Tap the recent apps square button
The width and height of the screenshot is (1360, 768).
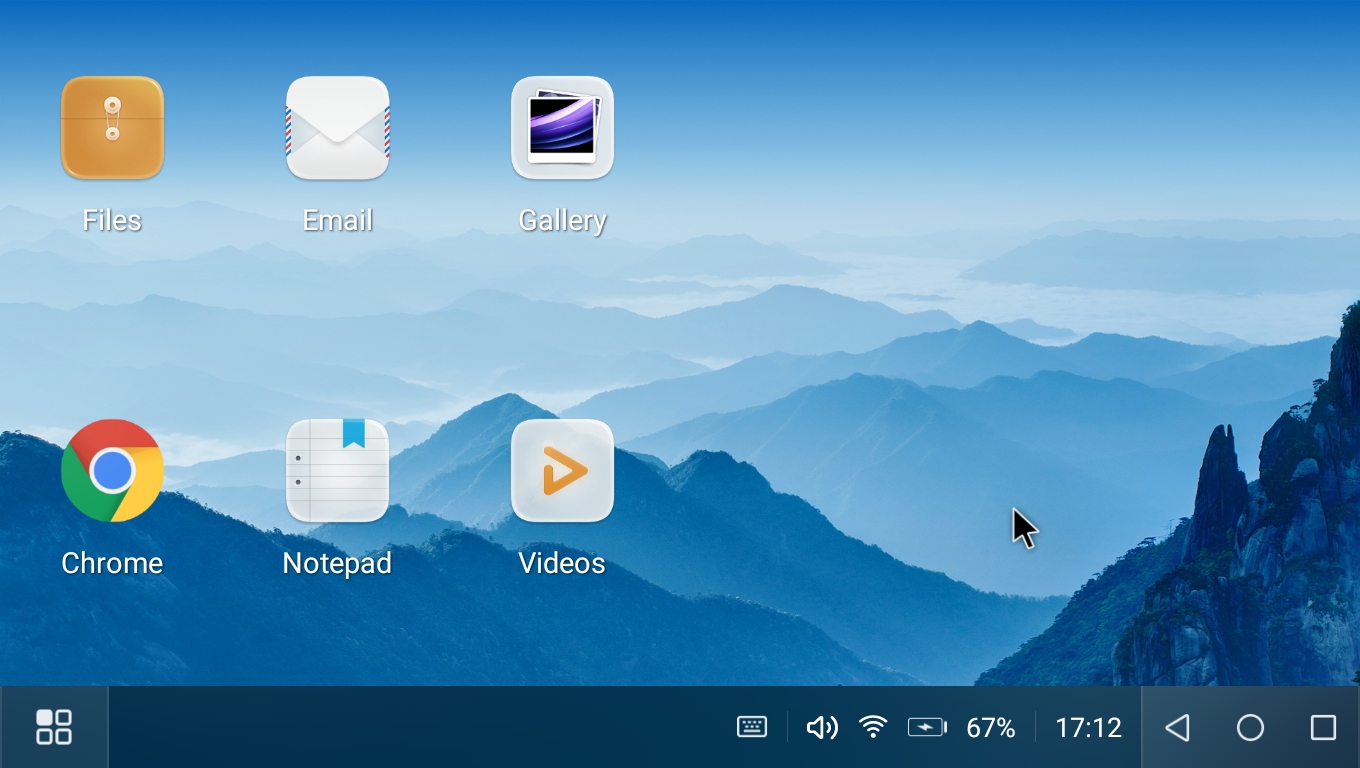tap(1323, 727)
